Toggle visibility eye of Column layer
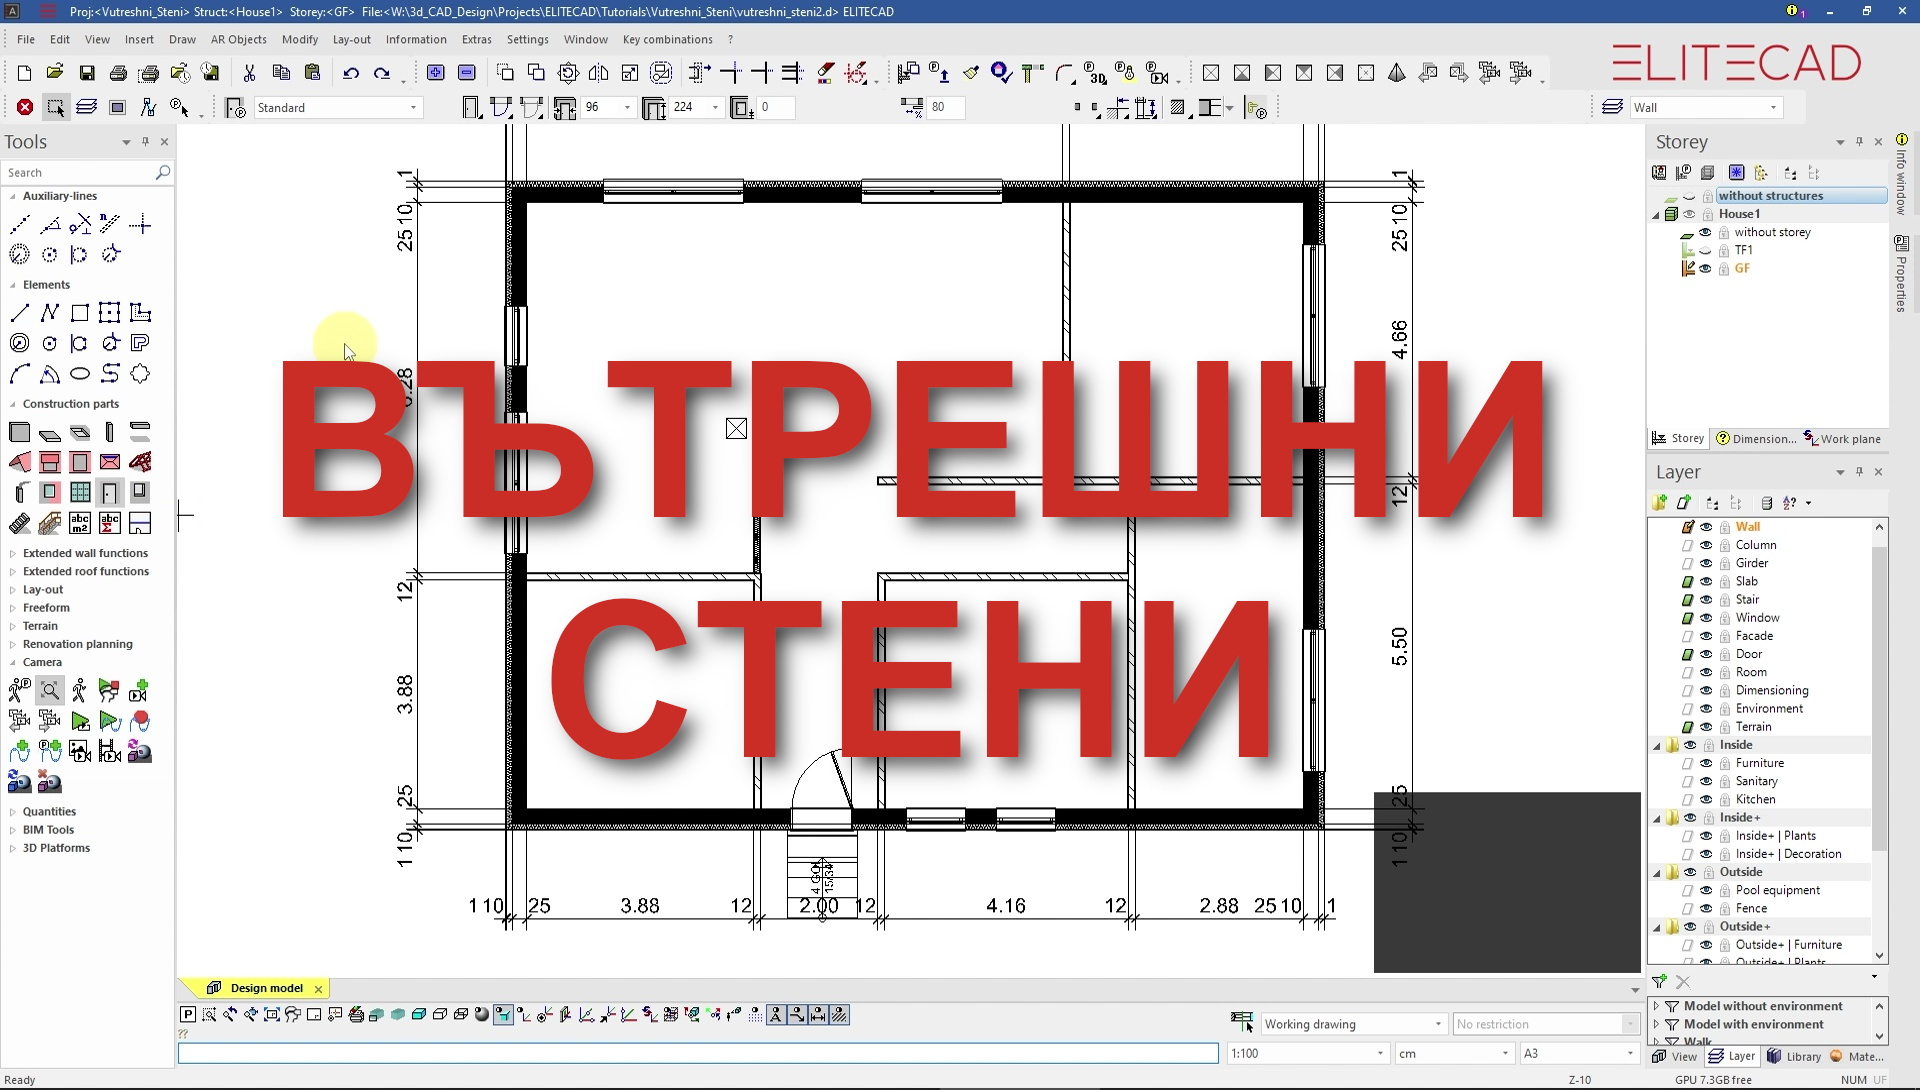This screenshot has width=1920, height=1090. coord(1706,545)
